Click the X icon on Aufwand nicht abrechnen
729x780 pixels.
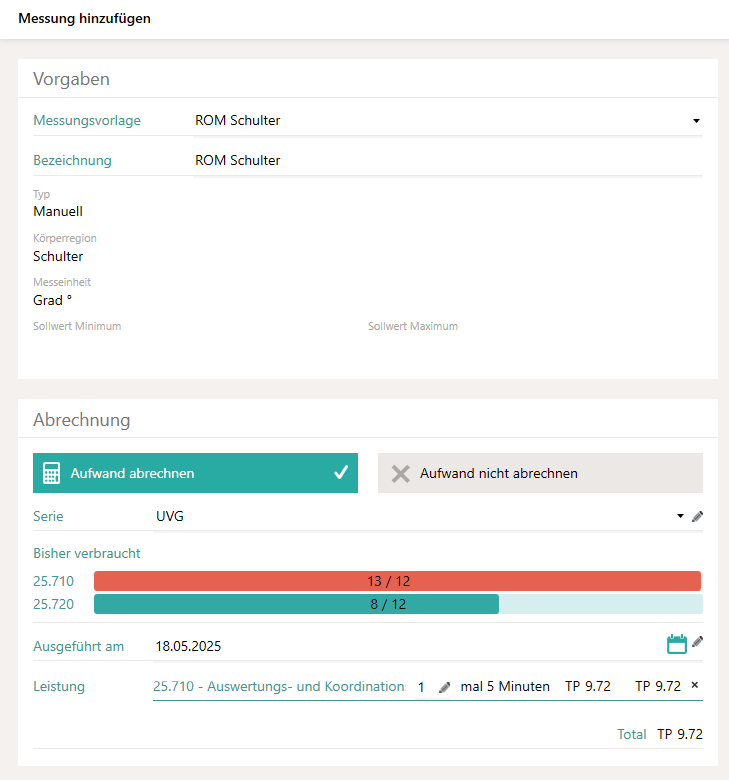pyautogui.click(x=401, y=473)
